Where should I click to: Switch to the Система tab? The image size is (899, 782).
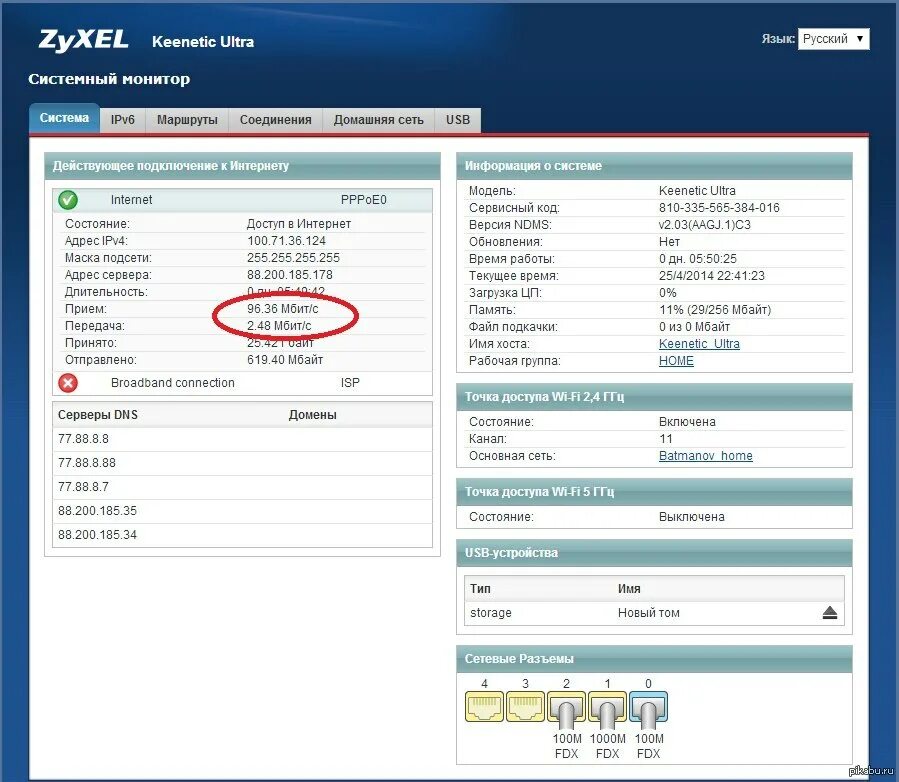64,118
